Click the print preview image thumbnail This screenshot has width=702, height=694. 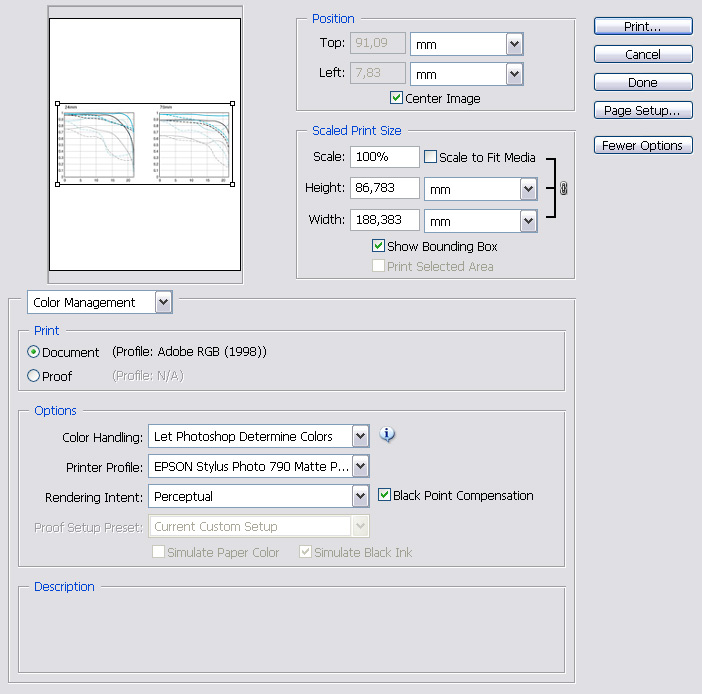click(x=145, y=143)
